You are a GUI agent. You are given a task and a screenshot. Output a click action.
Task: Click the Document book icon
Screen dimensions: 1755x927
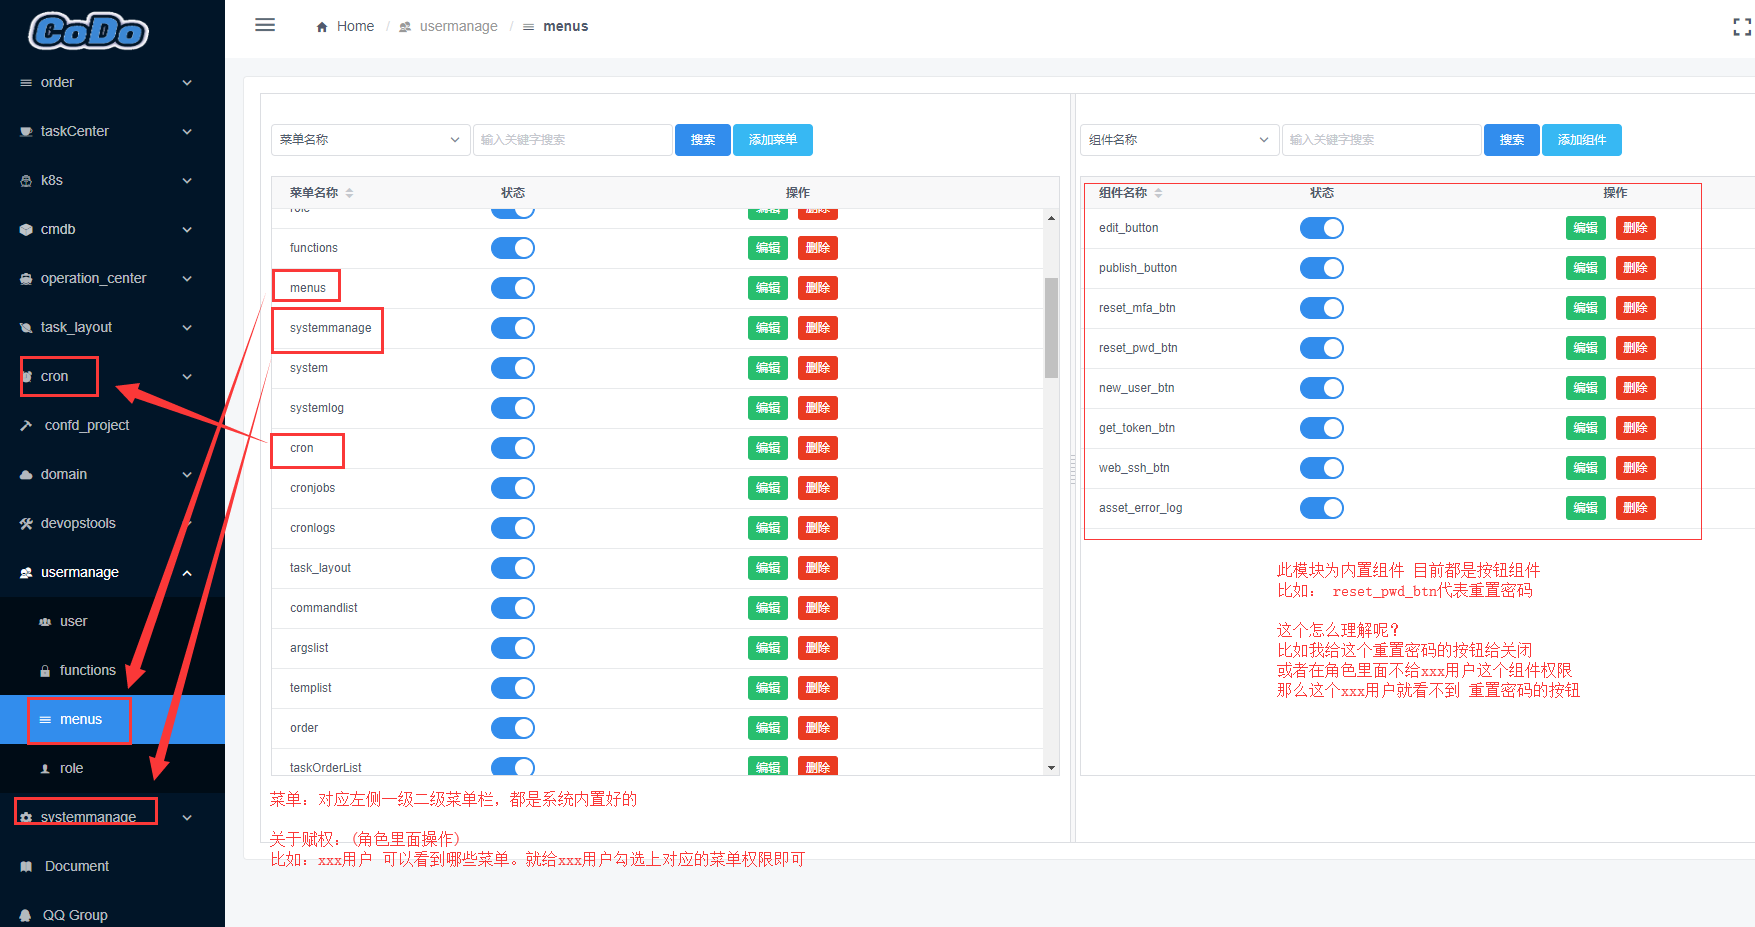click(26, 867)
